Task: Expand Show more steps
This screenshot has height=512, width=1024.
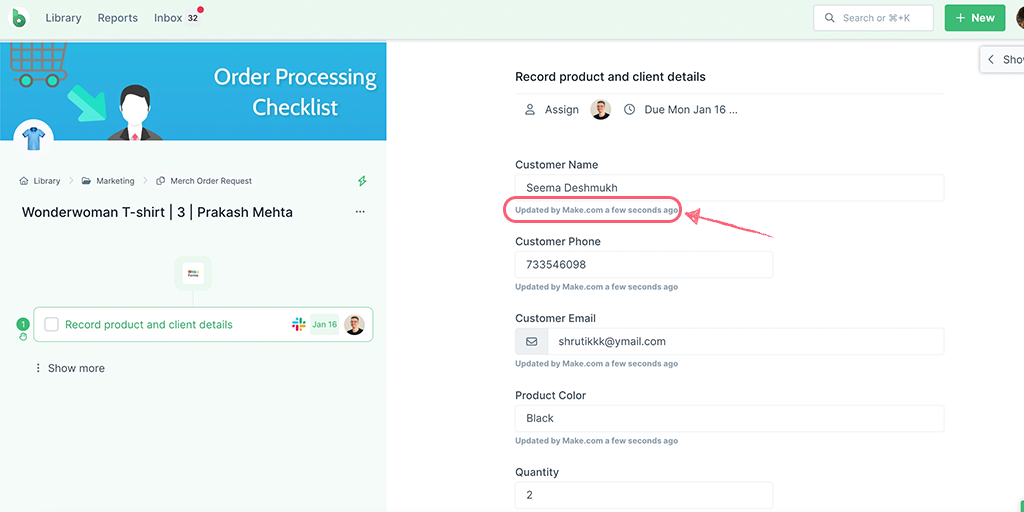Action: coord(70,368)
